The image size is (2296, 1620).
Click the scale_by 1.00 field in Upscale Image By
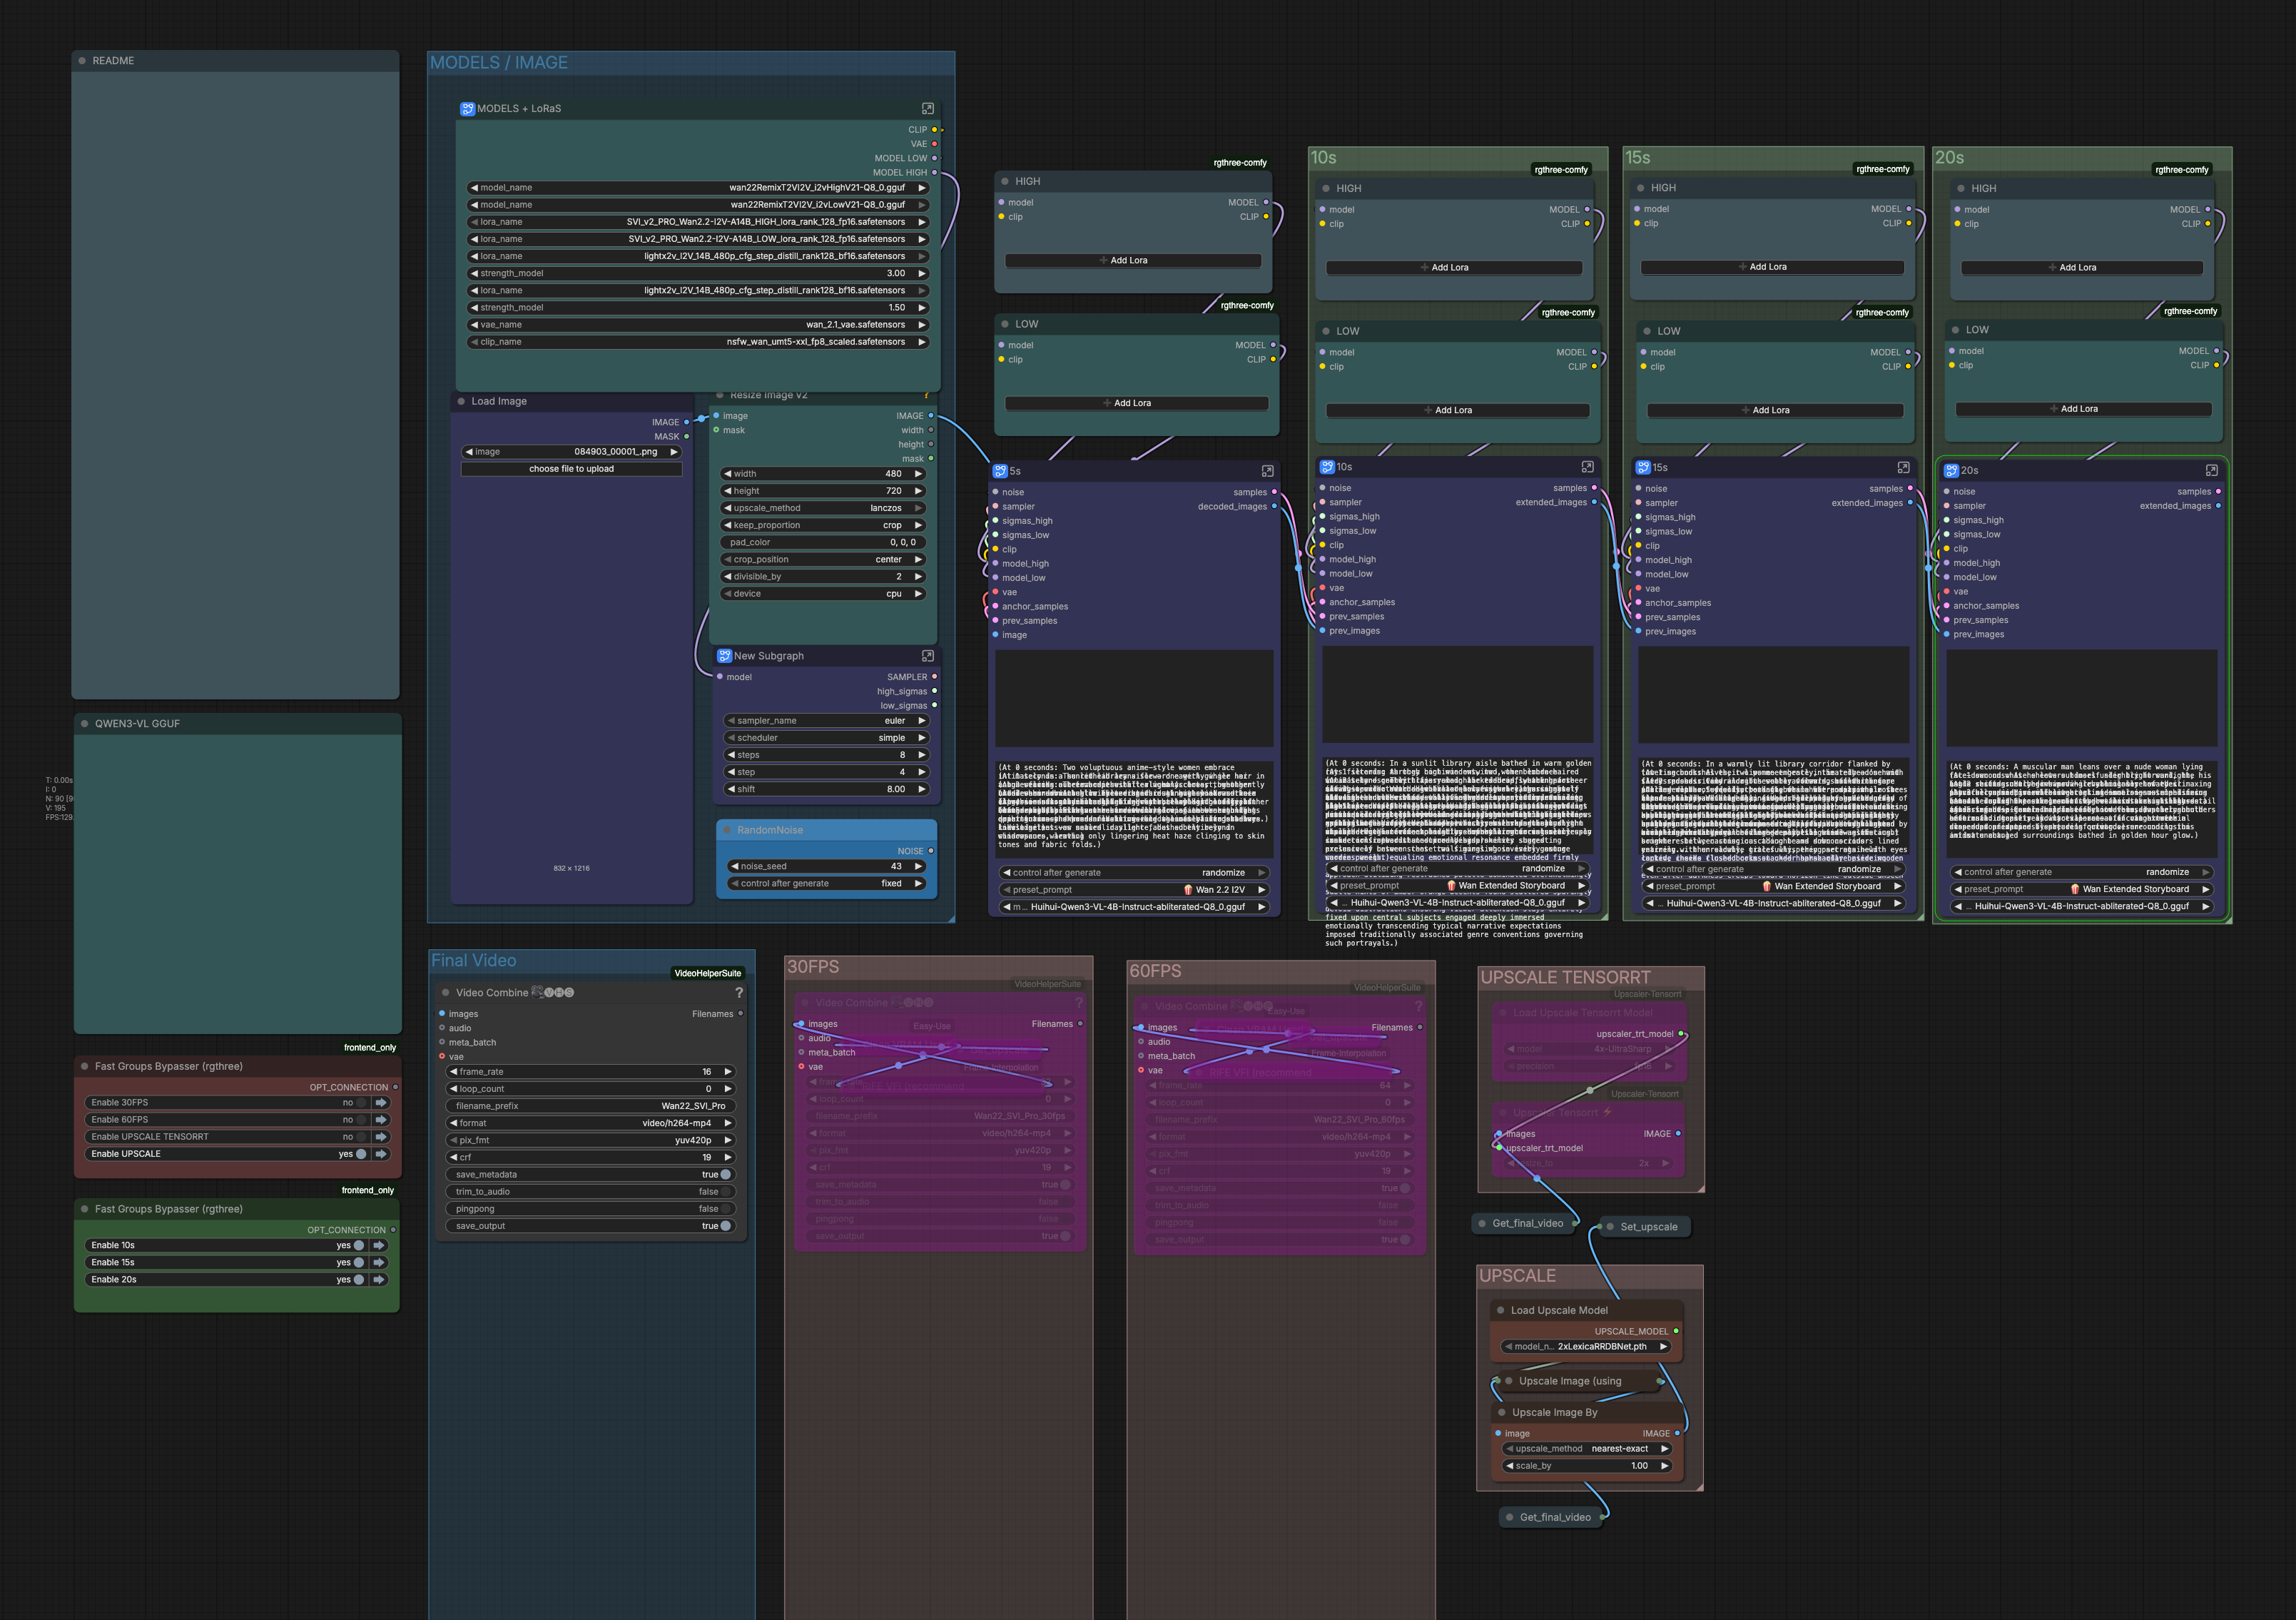[x=1588, y=1465]
